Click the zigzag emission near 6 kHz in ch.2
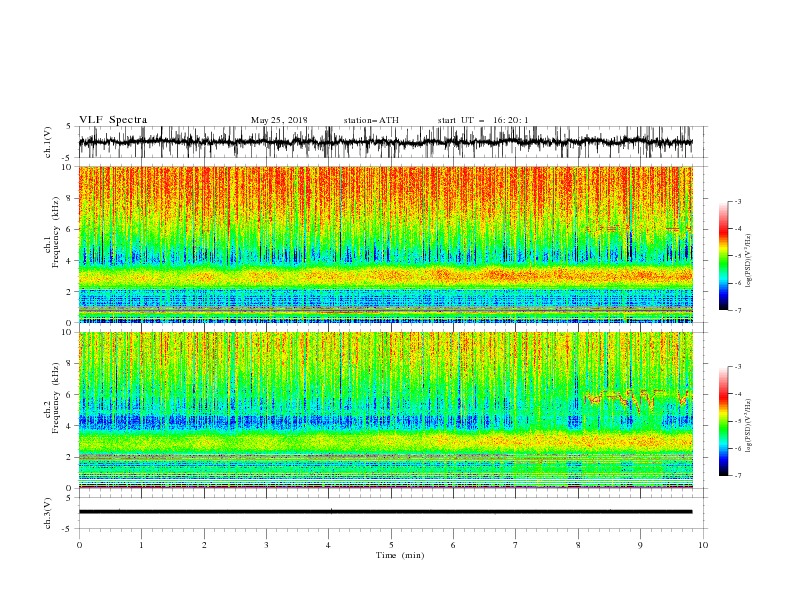Image resolution: width=792 pixels, height=612 pixels. click(x=636, y=399)
